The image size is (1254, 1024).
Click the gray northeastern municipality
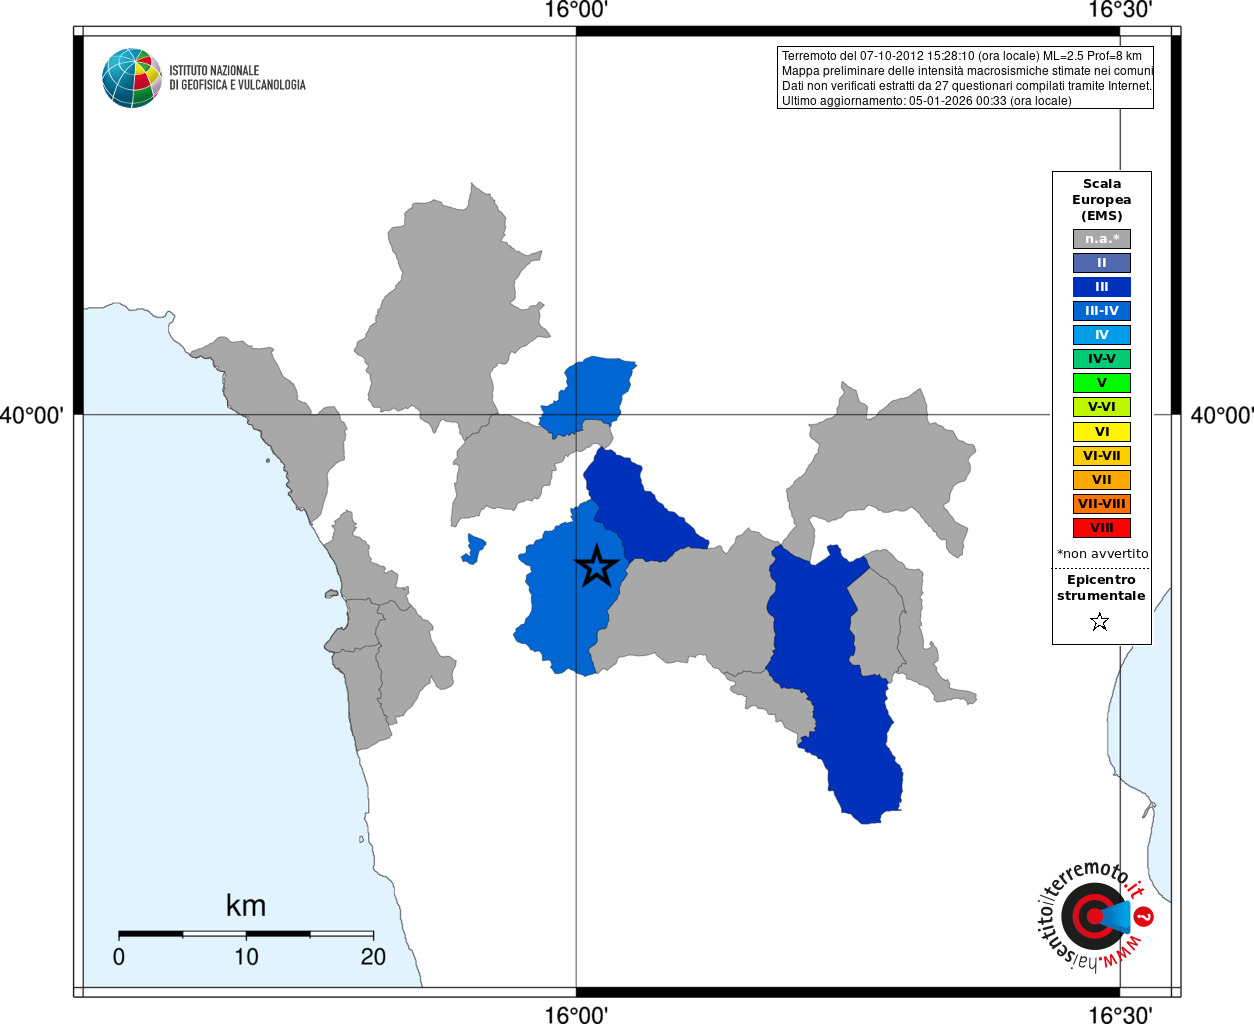pos(880,460)
